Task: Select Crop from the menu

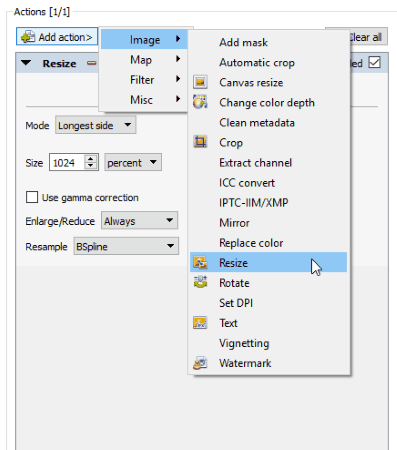Action: tap(268, 142)
